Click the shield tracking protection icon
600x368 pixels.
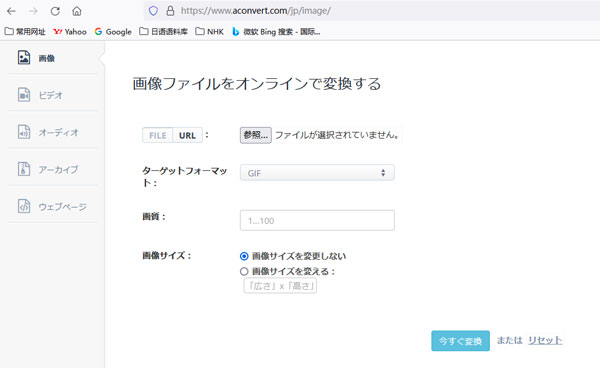point(153,11)
